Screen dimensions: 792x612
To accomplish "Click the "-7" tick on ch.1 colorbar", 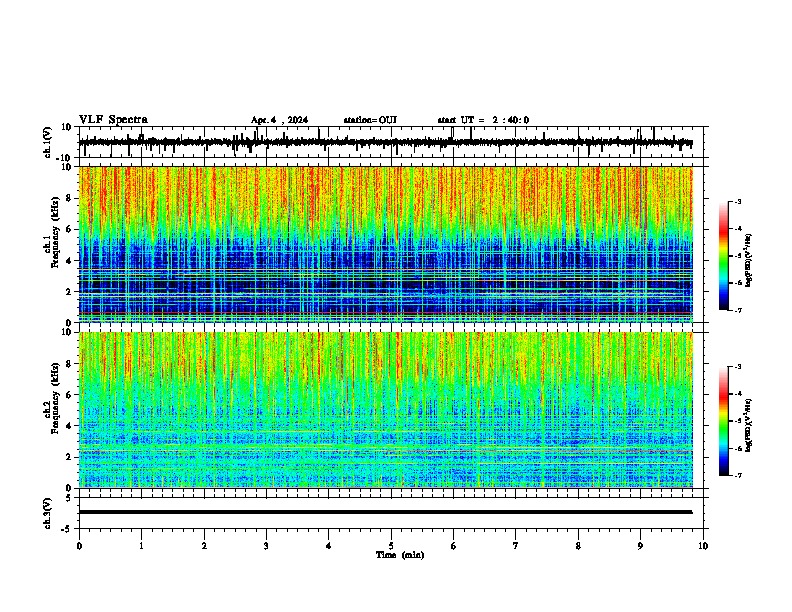I will [738, 310].
